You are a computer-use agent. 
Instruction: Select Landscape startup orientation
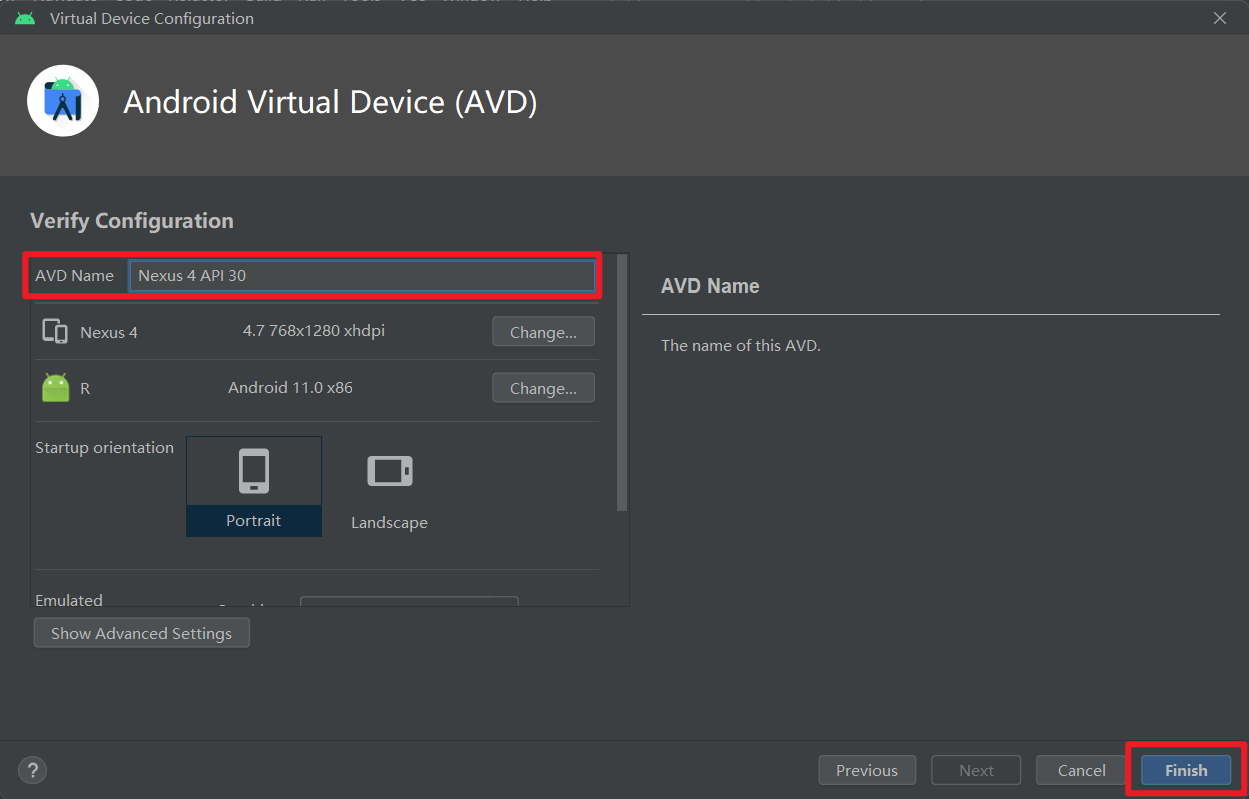tap(389, 486)
